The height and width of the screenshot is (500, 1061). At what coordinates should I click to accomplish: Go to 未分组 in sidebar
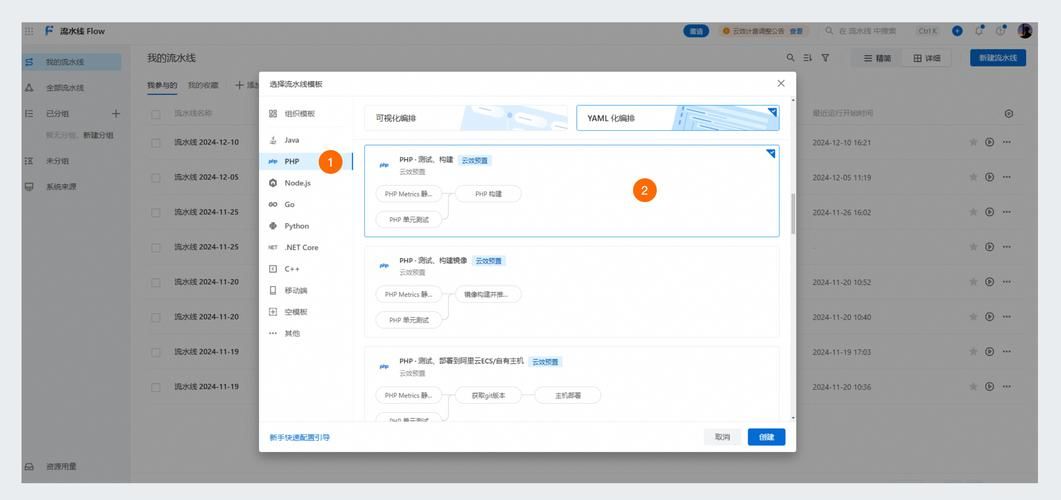click(x=58, y=161)
